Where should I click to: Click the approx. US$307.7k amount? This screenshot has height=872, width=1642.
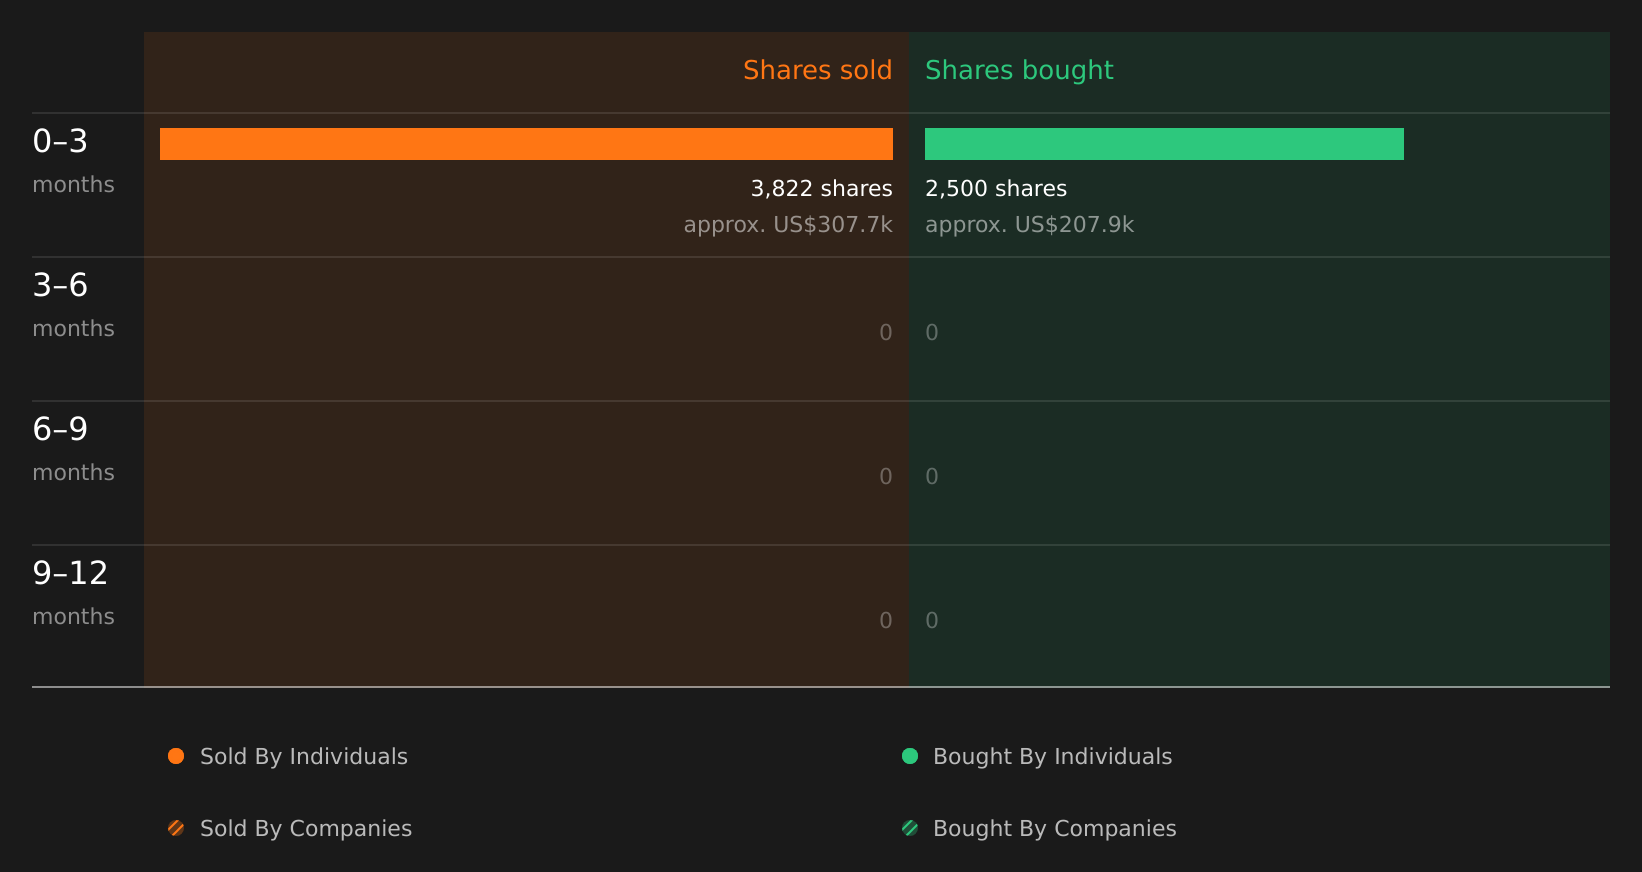click(x=788, y=225)
